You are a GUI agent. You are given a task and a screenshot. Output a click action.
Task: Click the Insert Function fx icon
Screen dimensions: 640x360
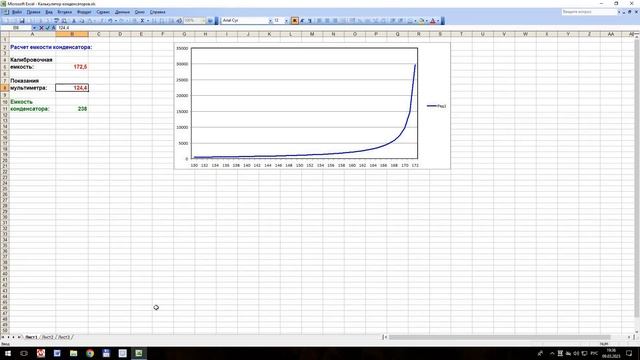tap(53, 28)
